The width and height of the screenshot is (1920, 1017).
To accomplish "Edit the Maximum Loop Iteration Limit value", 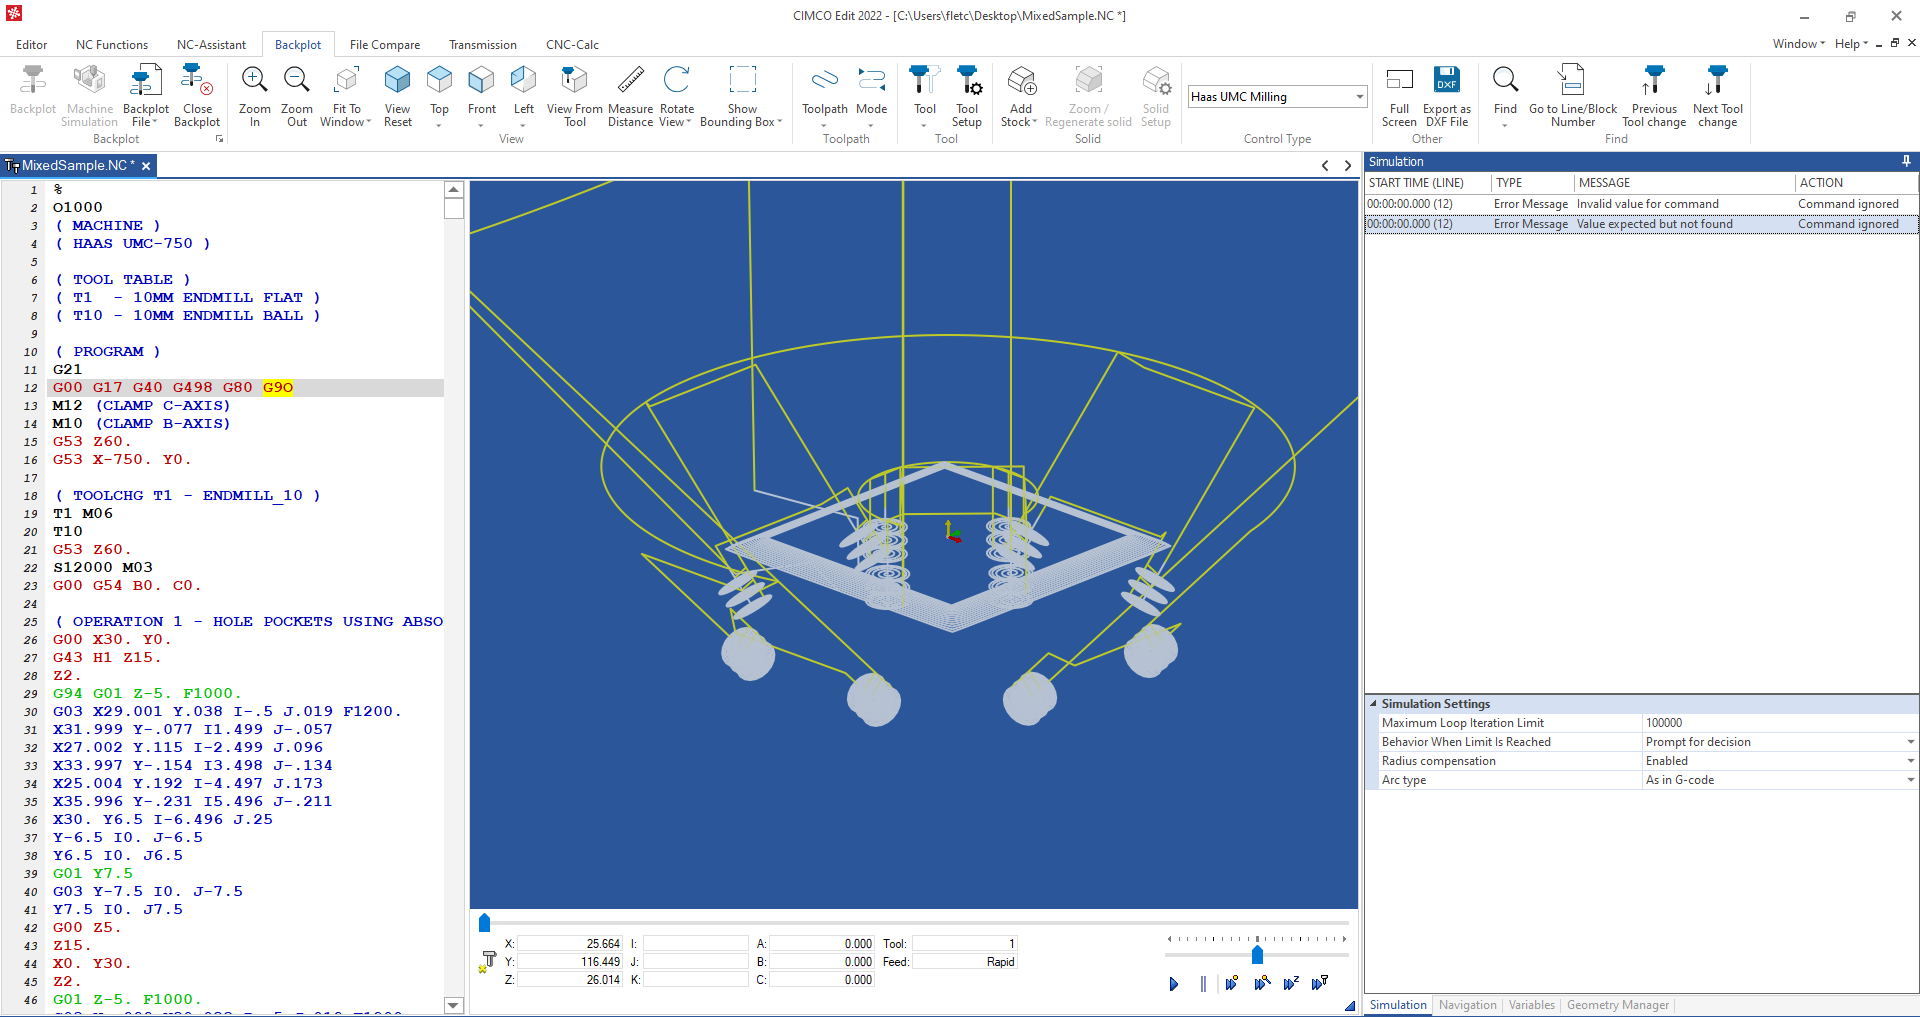I will [1779, 723].
